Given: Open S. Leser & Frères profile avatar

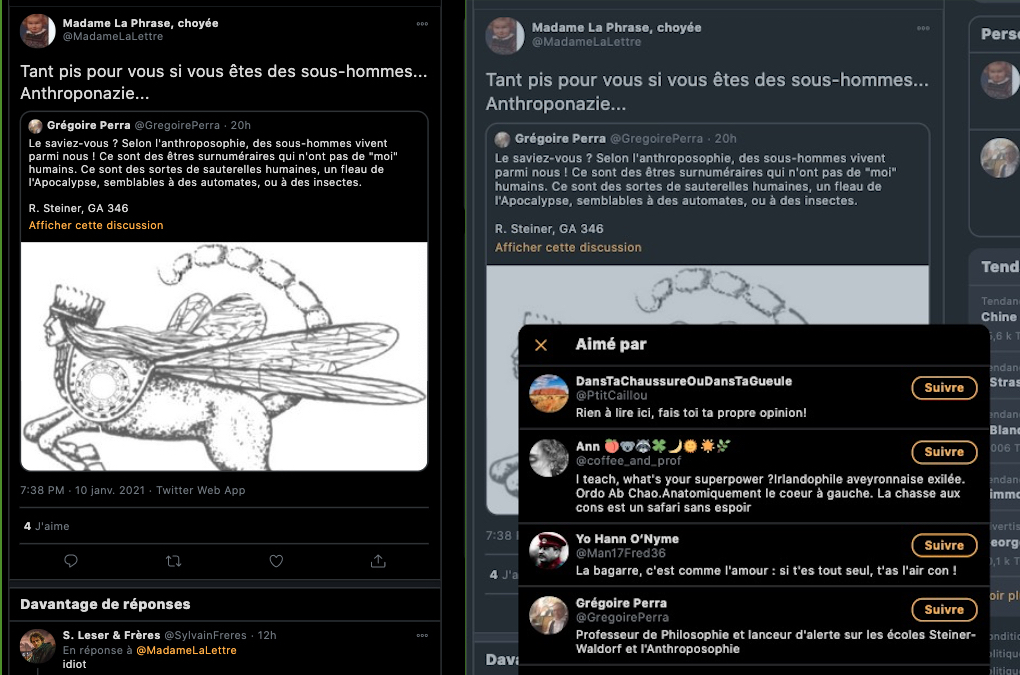Looking at the screenshot, I should [x=38, y=646].
